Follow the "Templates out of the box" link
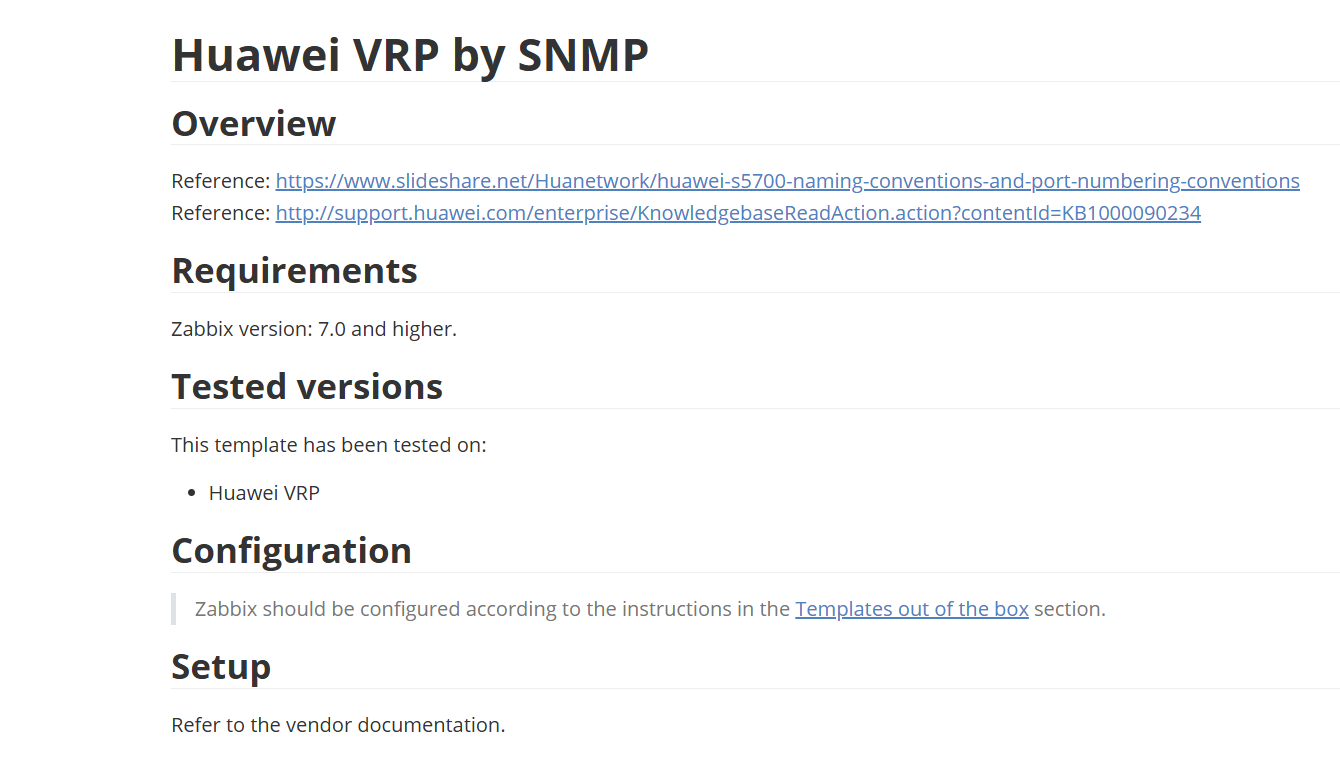The image size is (1340, 757). (x=911, y=609)
